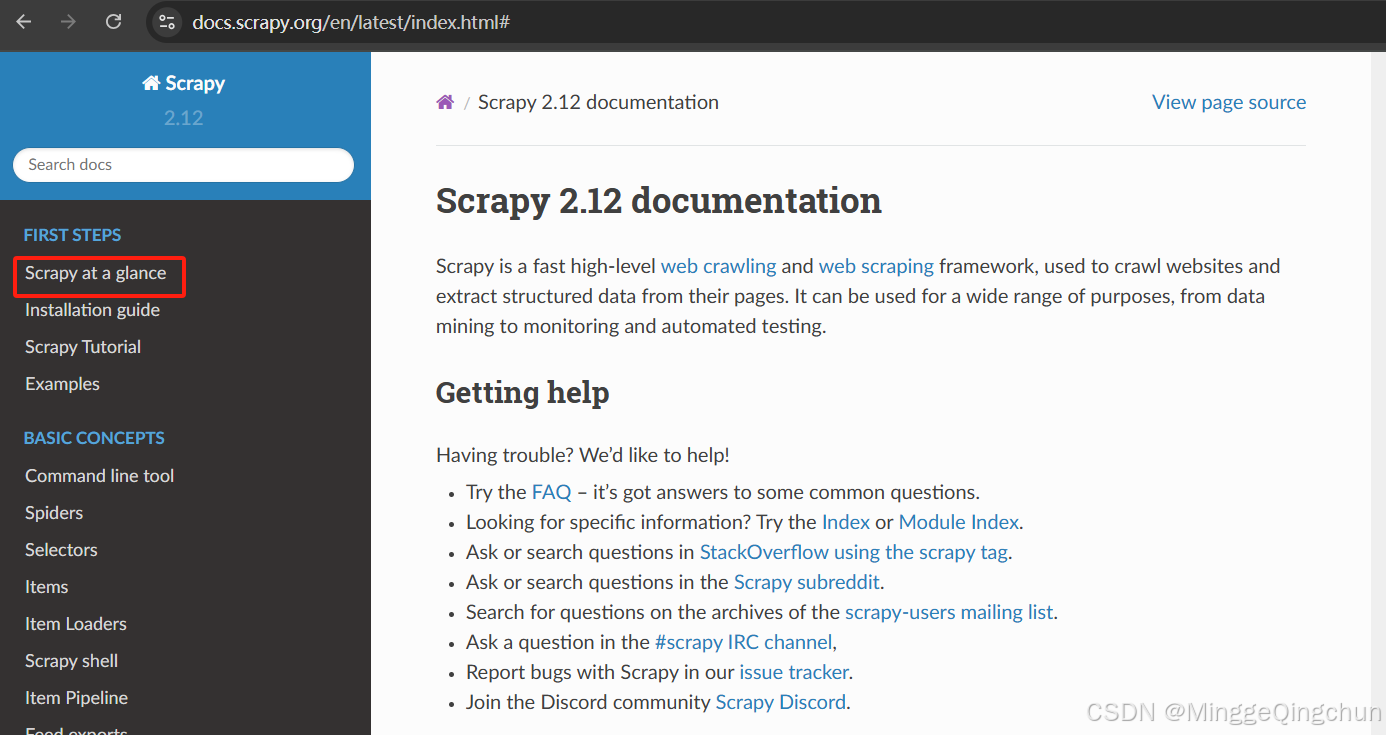Follow the web scraping link

[876, 266]
